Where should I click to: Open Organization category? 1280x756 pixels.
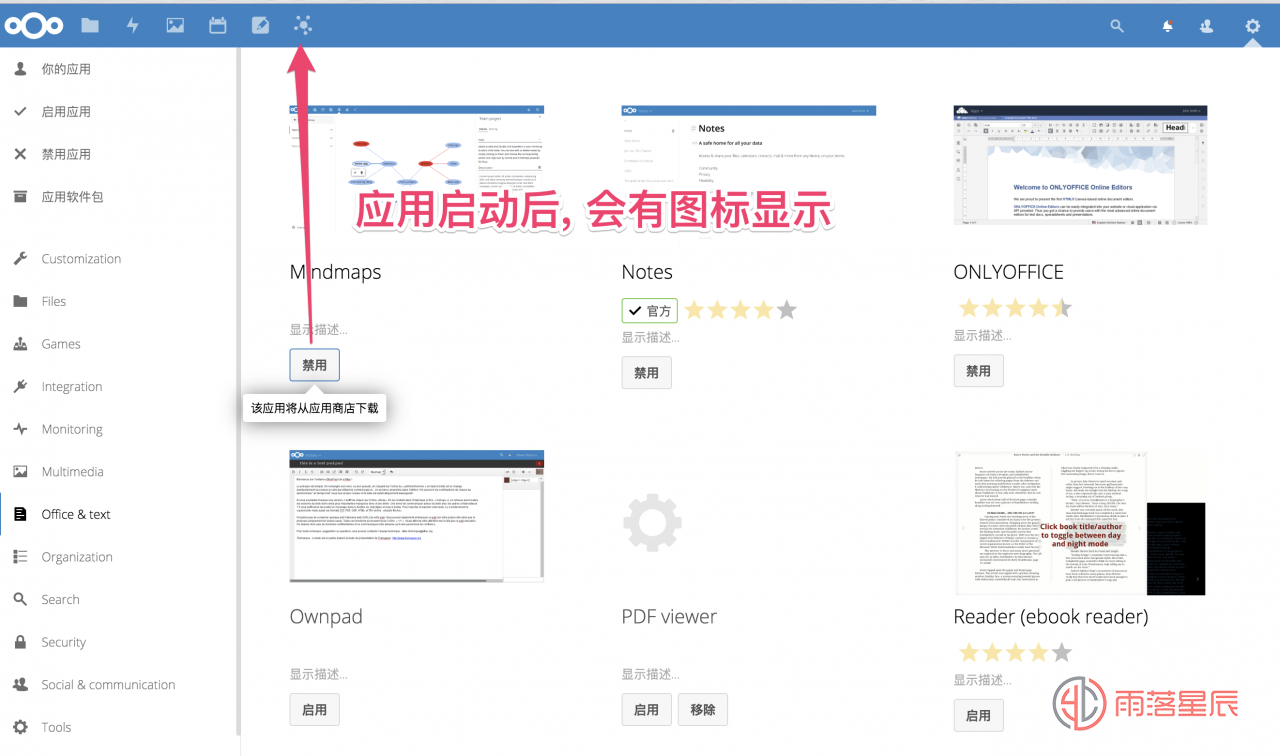coord(77,557)
